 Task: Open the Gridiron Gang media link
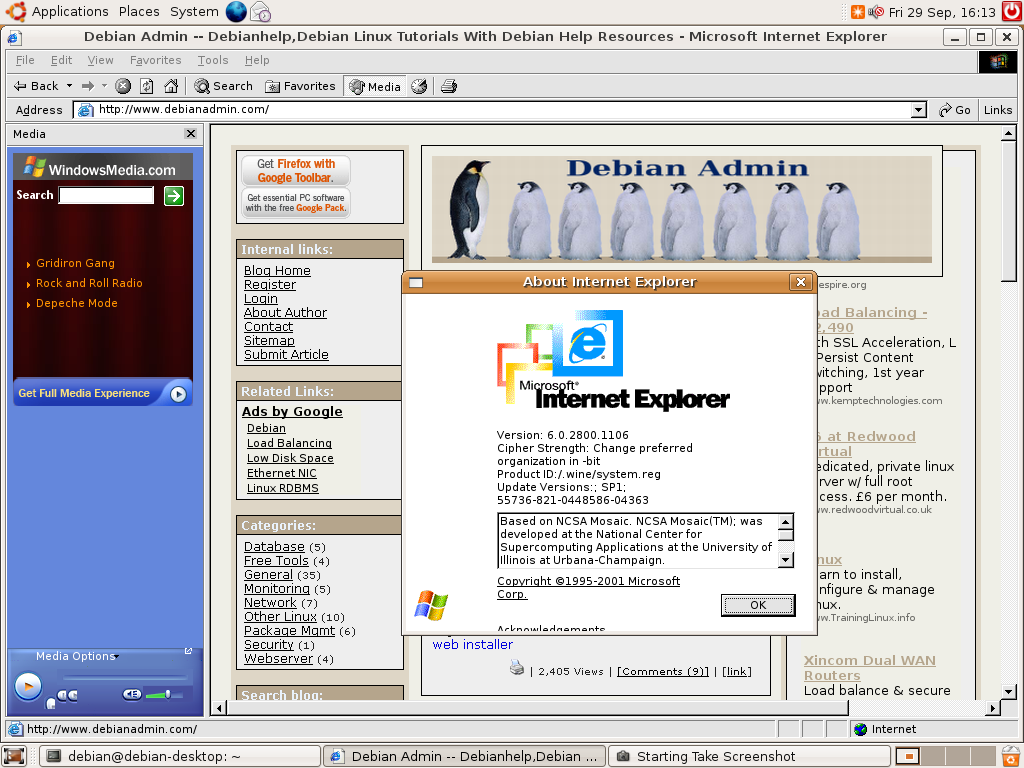click(x=75, y=263)
